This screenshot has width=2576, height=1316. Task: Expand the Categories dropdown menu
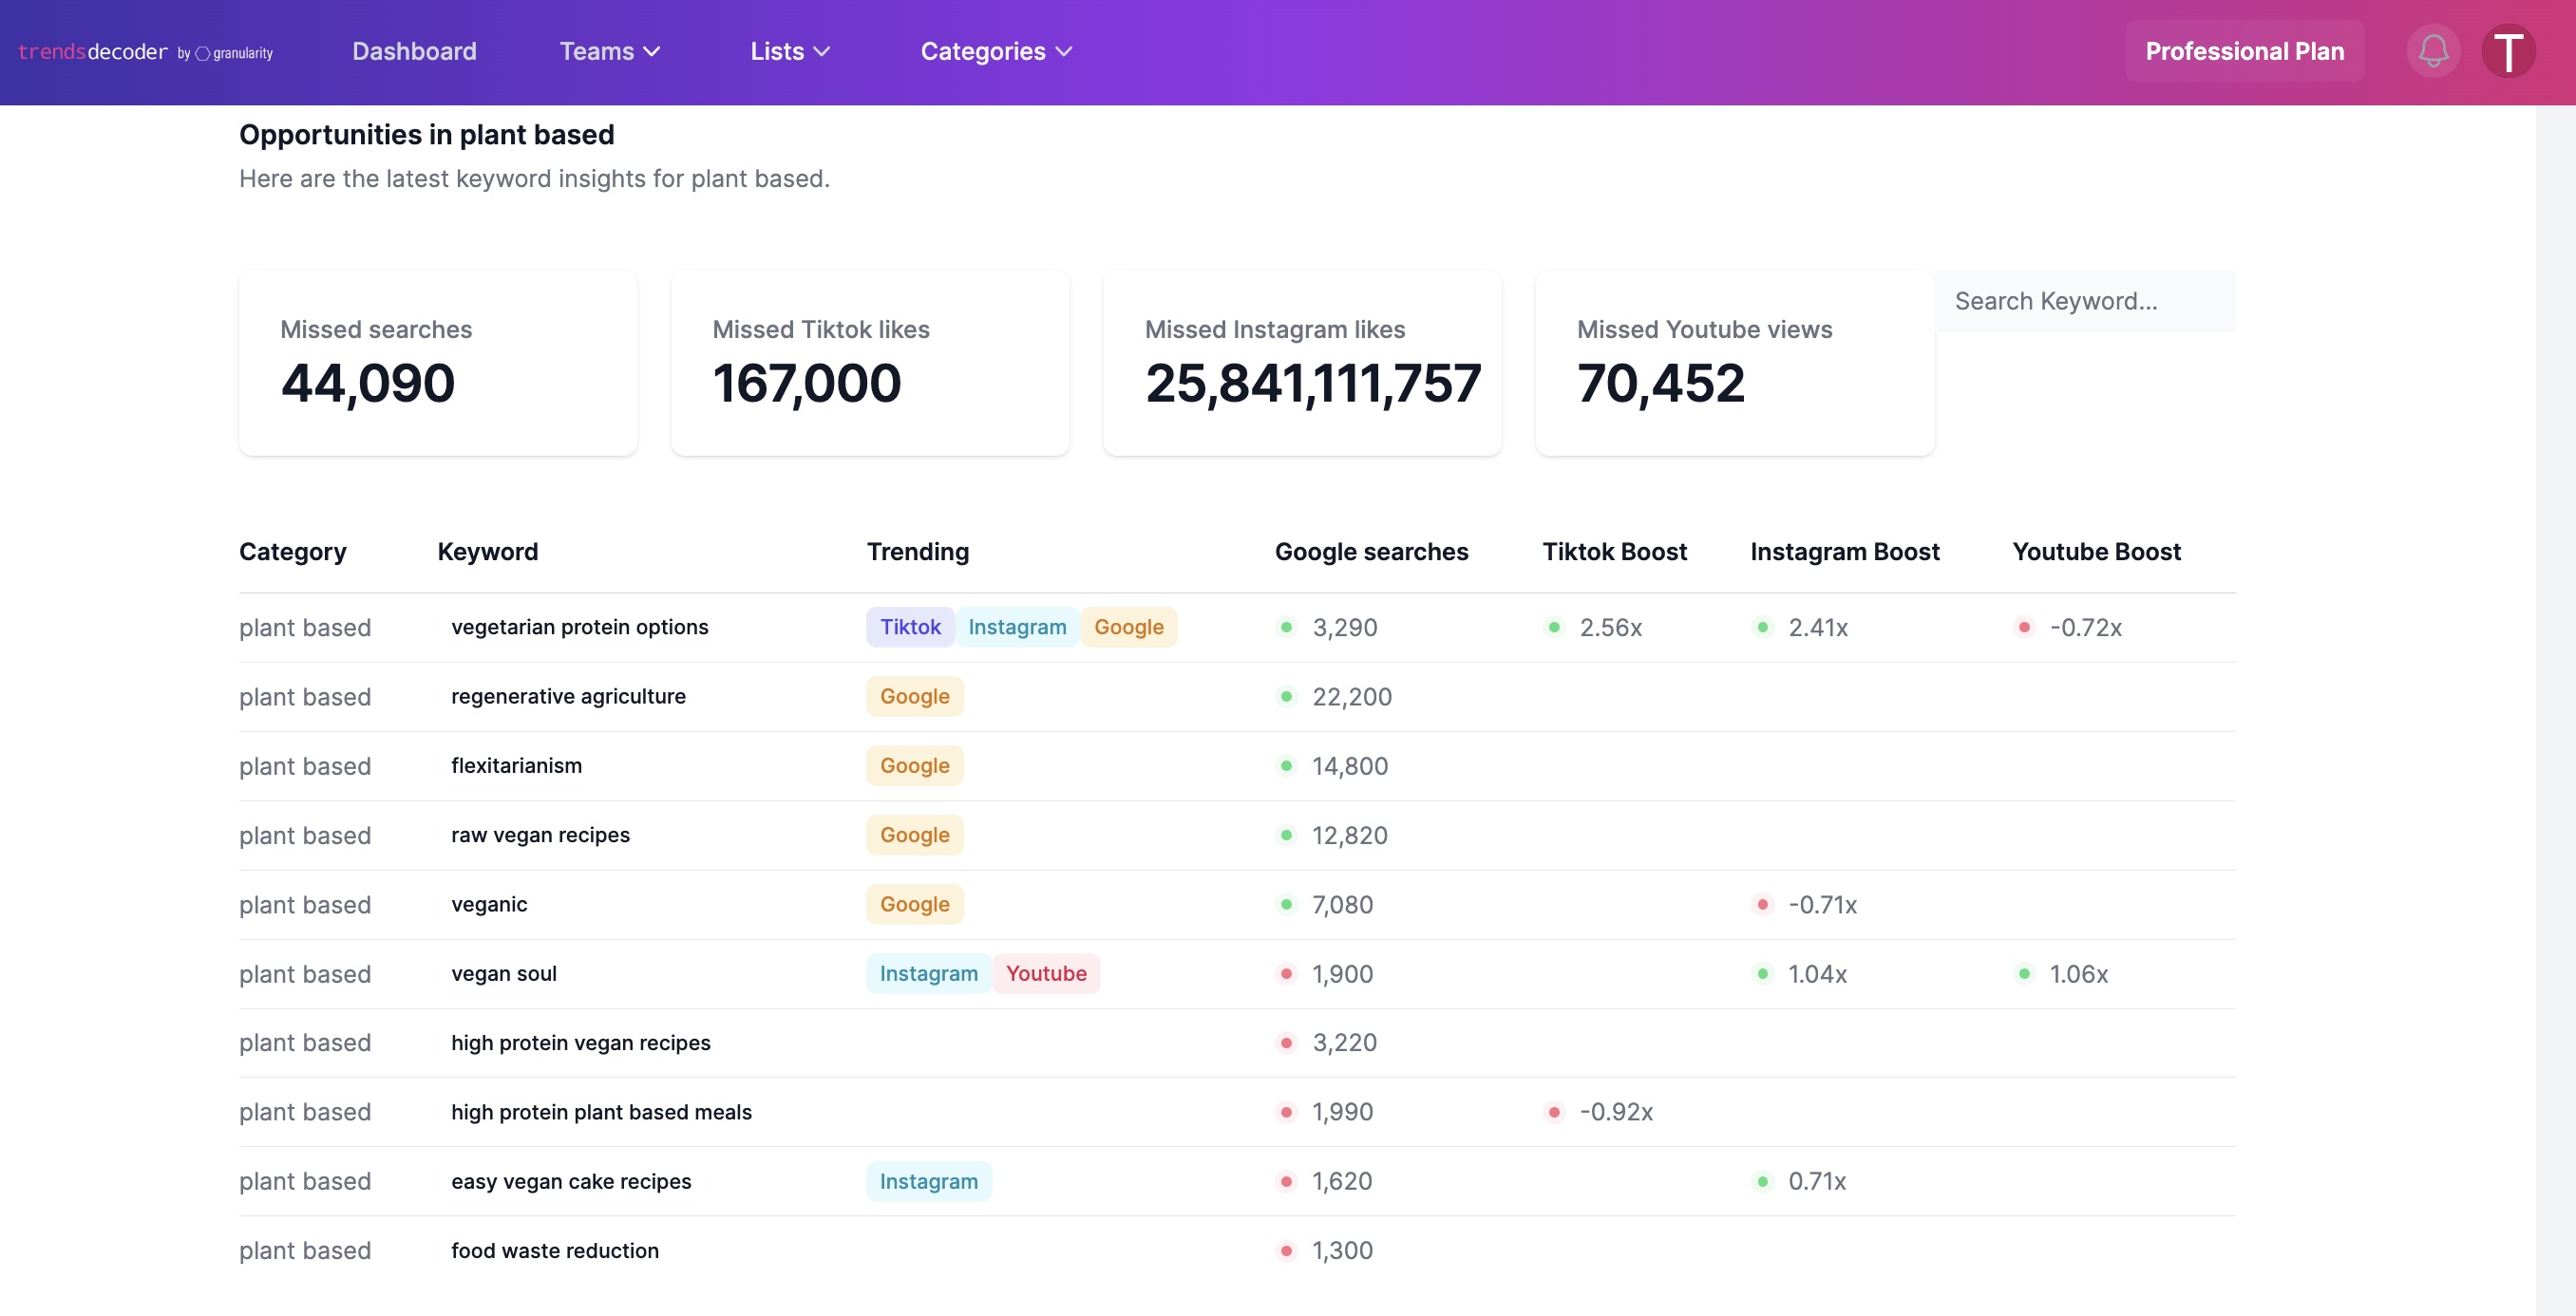pyautogui.click(x=996, y=51)
